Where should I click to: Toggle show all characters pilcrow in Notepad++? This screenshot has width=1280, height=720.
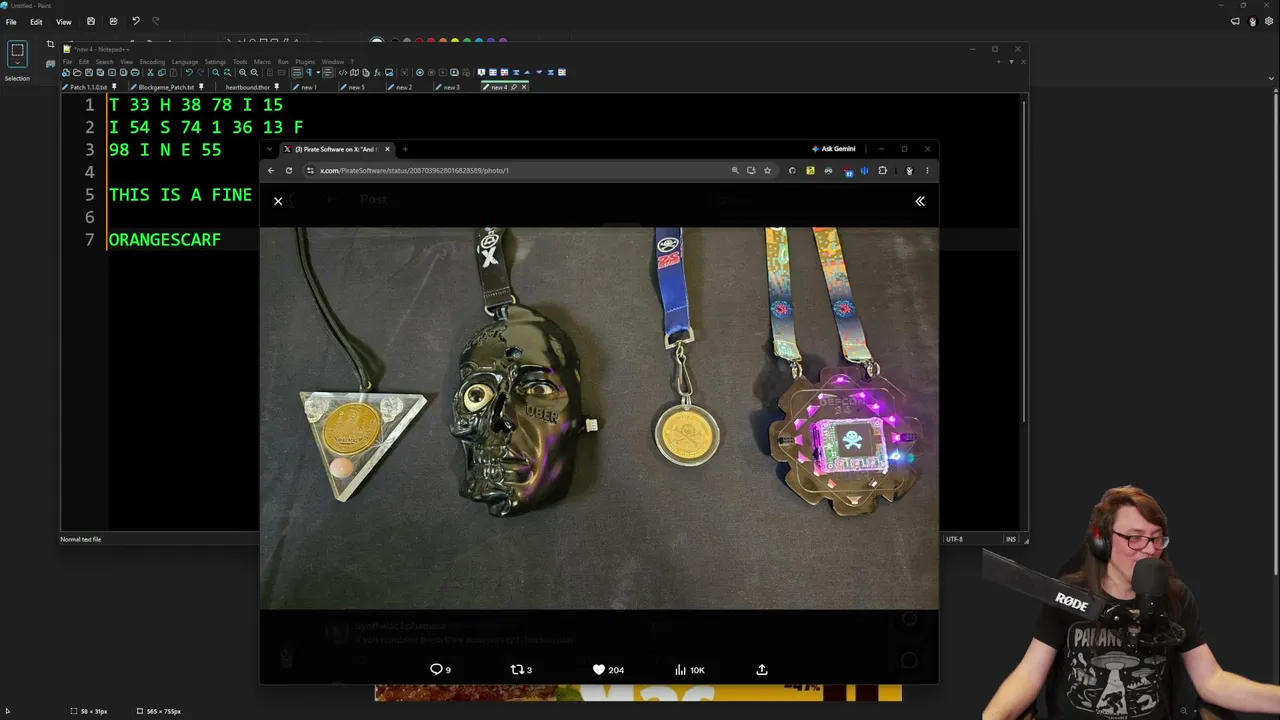[x=309, y=72]
